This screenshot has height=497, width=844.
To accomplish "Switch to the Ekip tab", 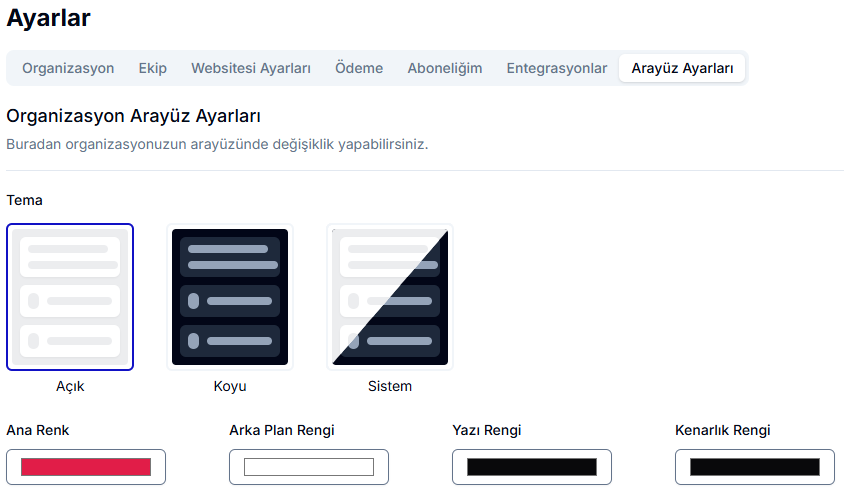I will tap(152, 68).
